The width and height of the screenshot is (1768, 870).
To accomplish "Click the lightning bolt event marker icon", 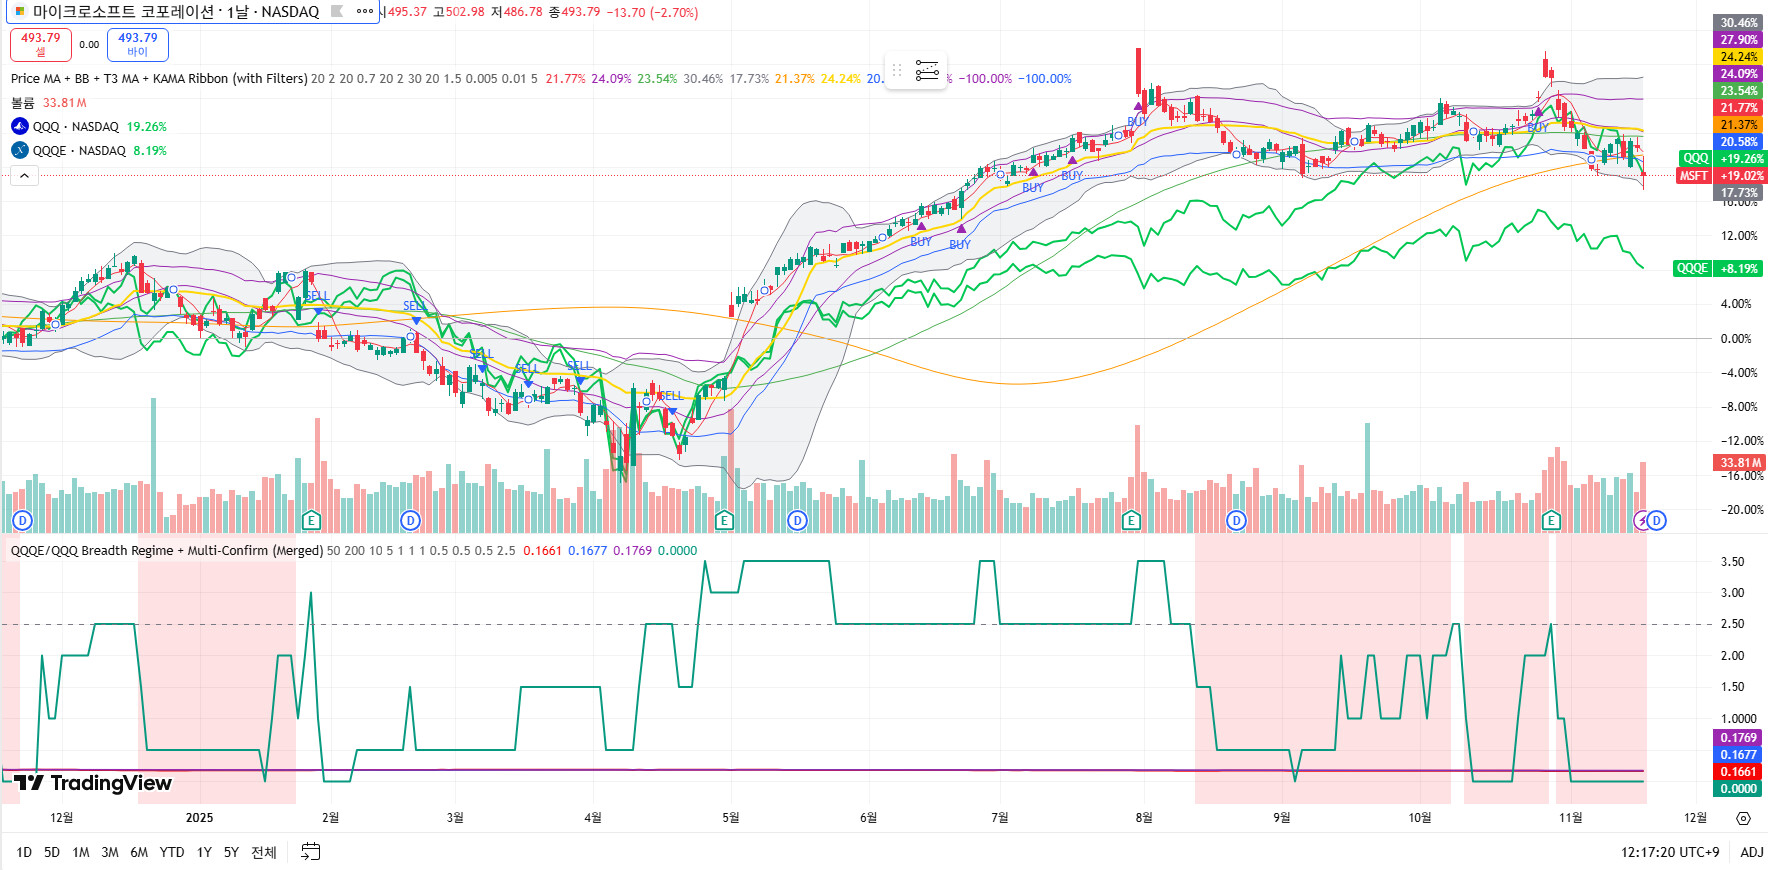I will (1641, 520).
